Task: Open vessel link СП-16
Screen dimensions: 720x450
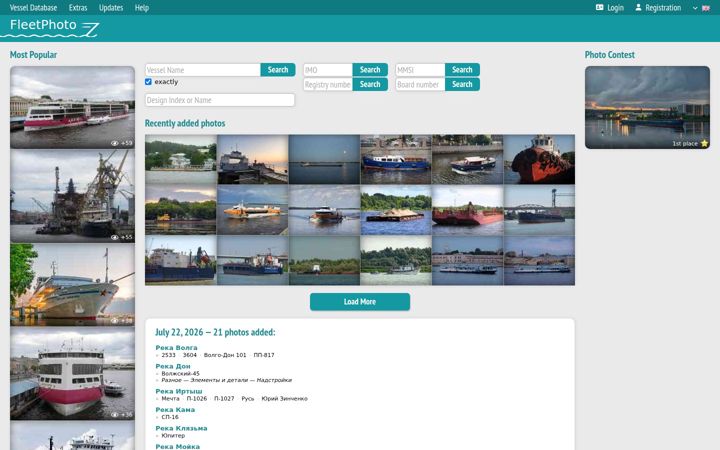Action: coord(170,417)
